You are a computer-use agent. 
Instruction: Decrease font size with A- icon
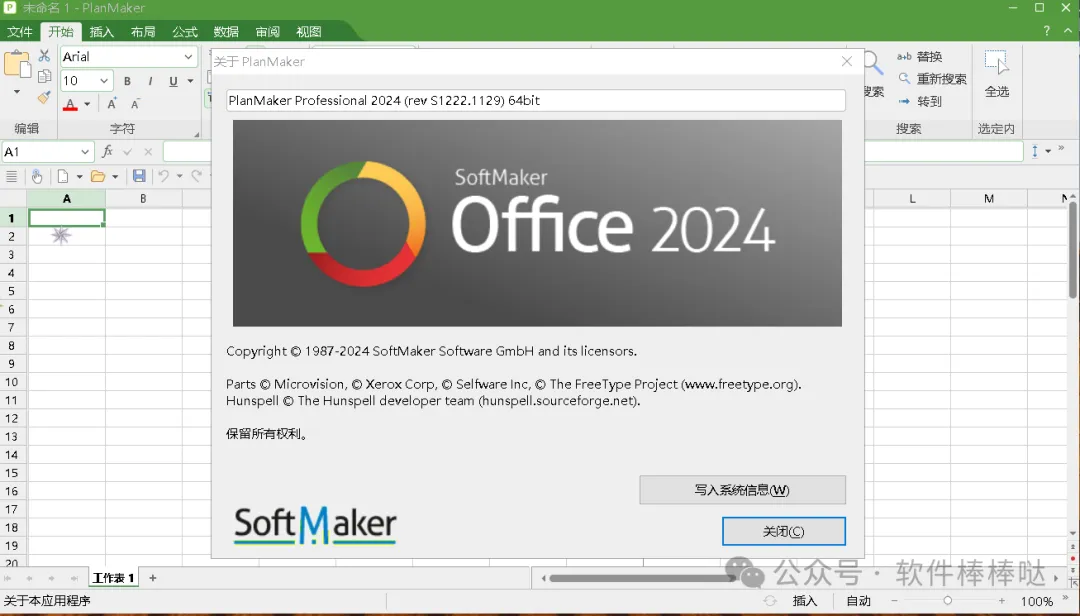(x=135, y=104)
